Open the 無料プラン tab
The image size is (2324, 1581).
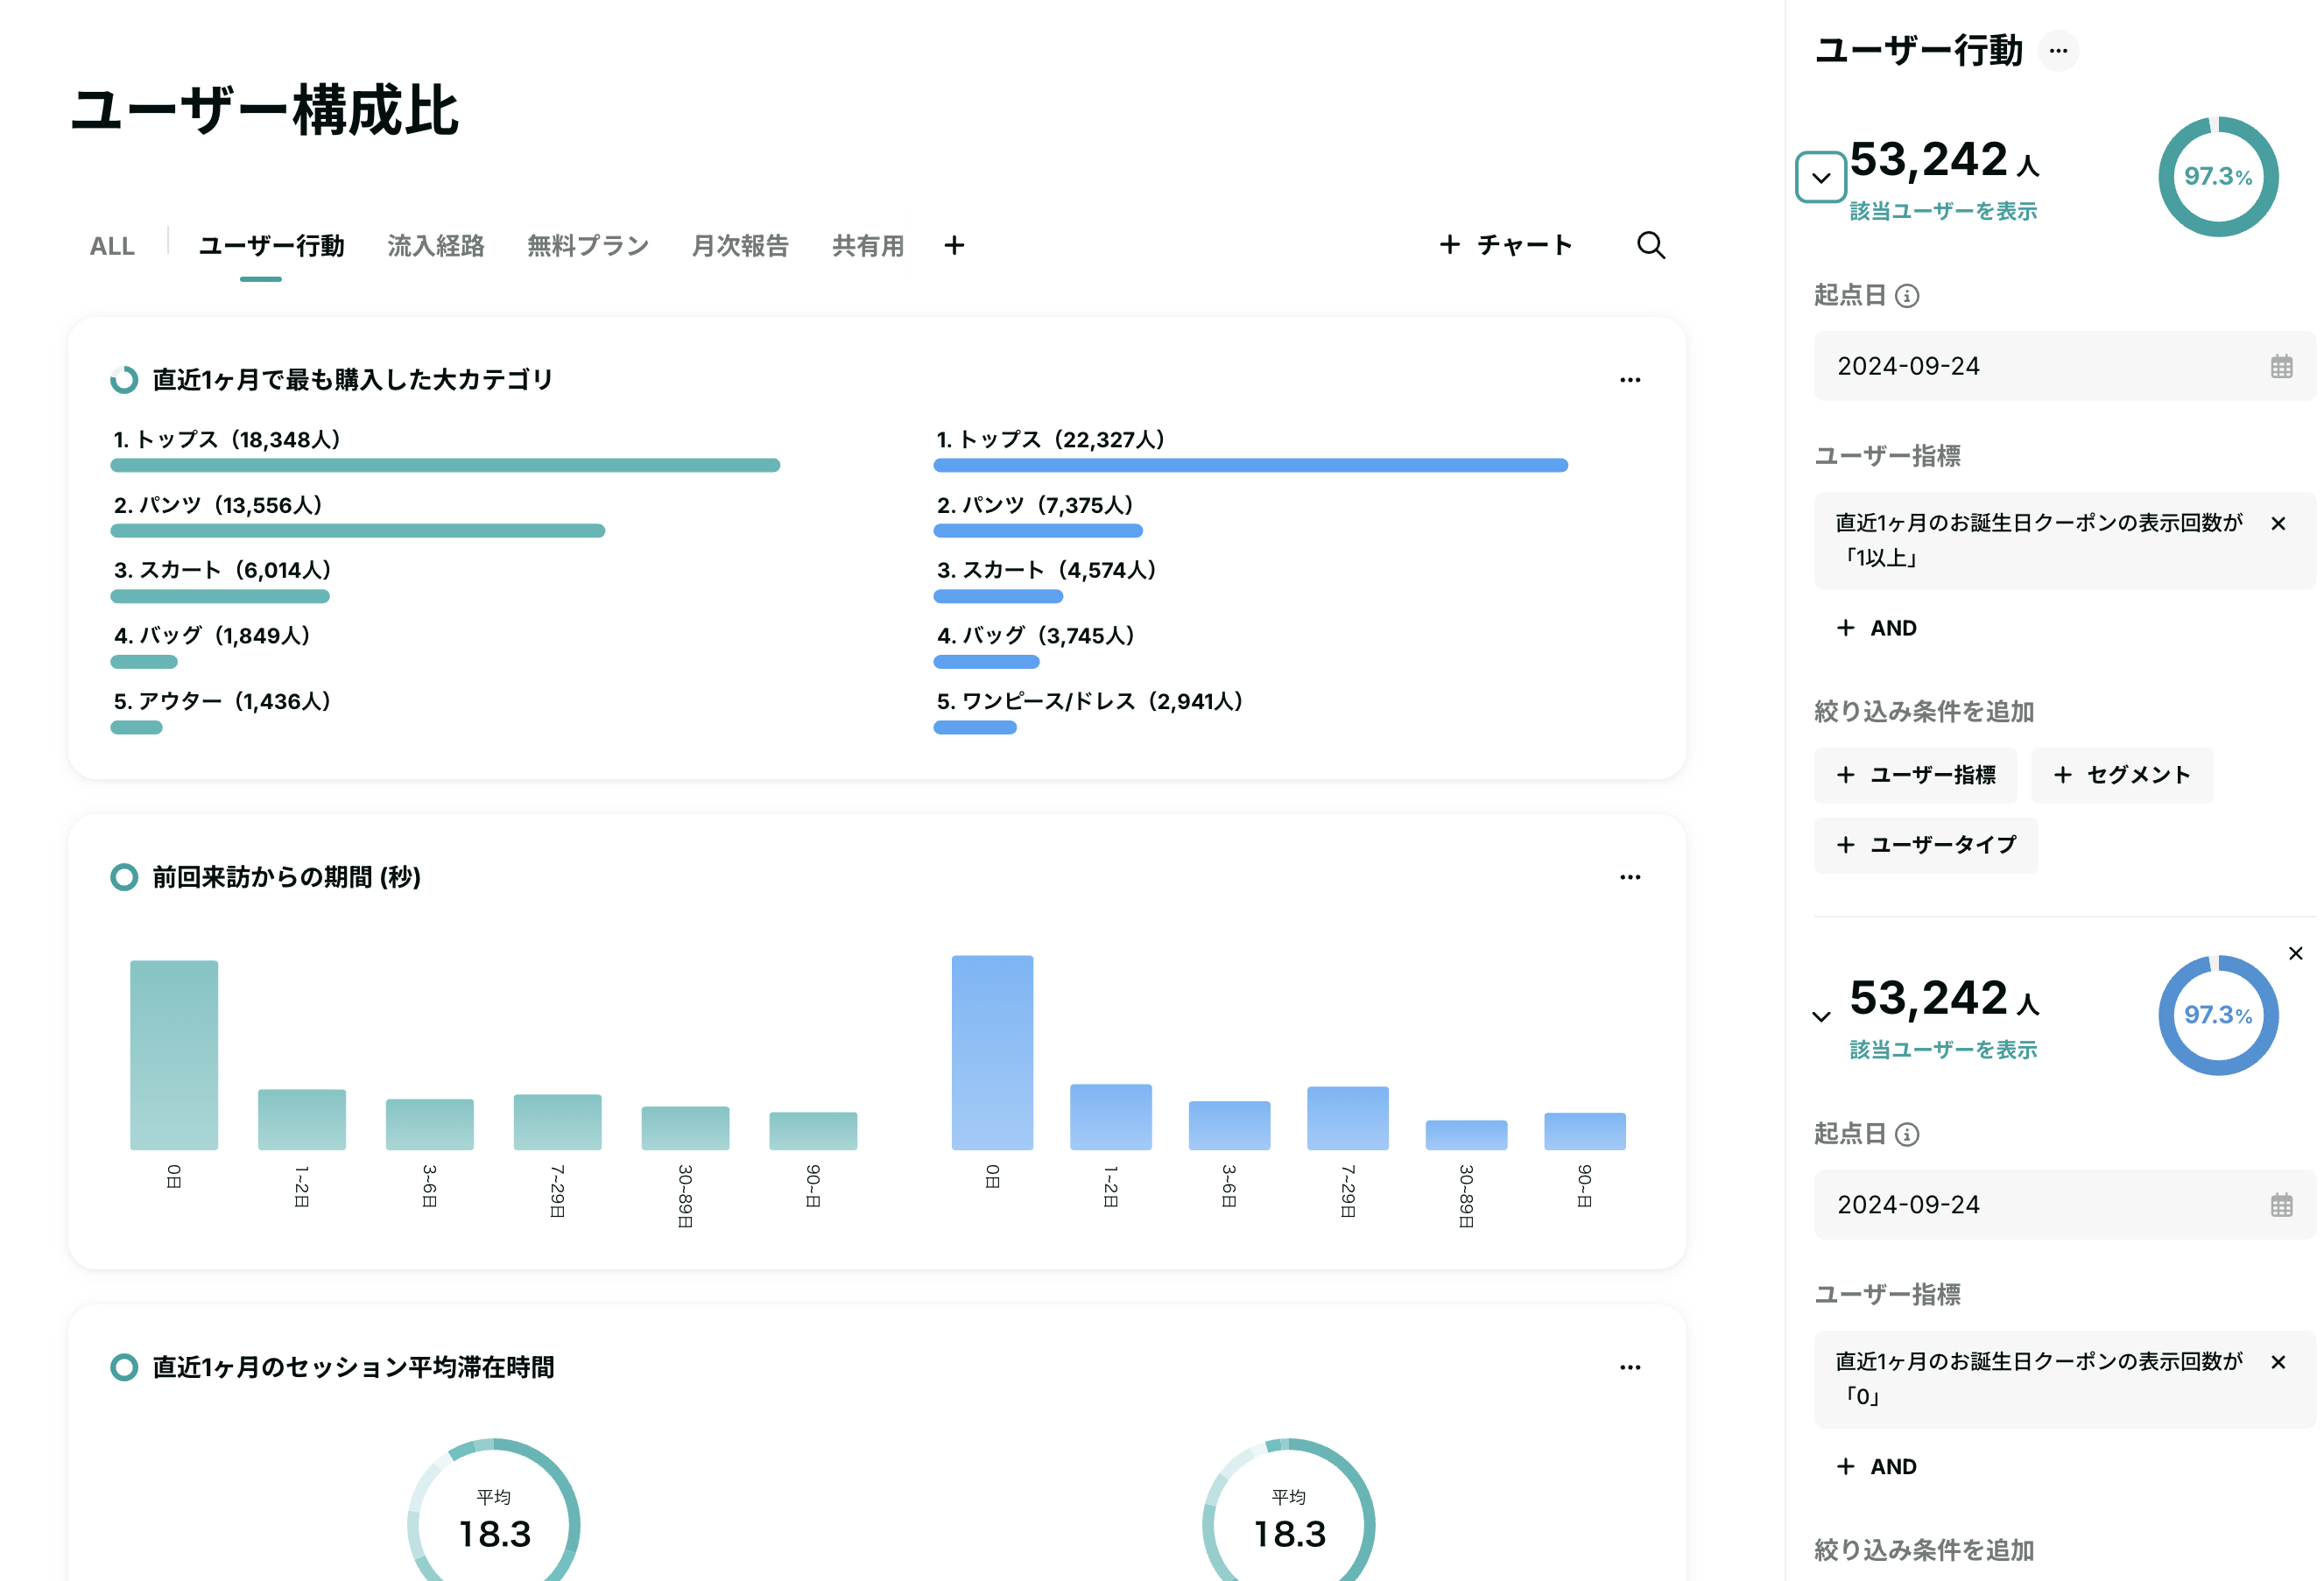(588, 246)
